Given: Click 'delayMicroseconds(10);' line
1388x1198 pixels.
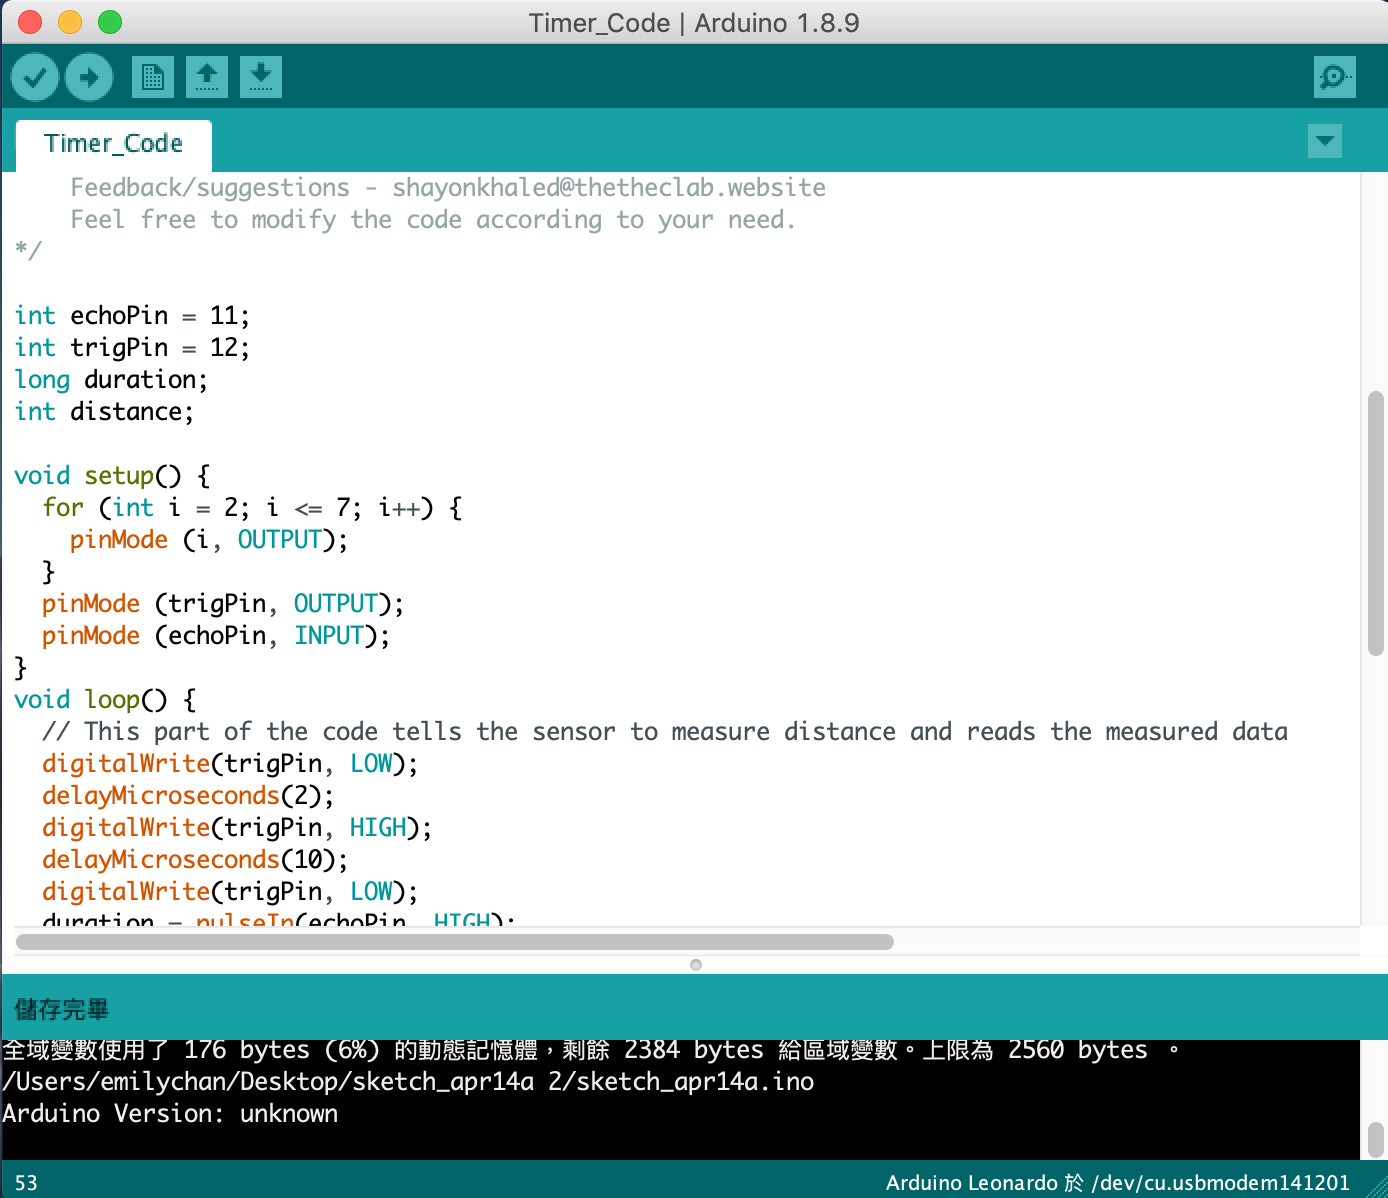Looking at the screenshot, I should coord(195,860).
